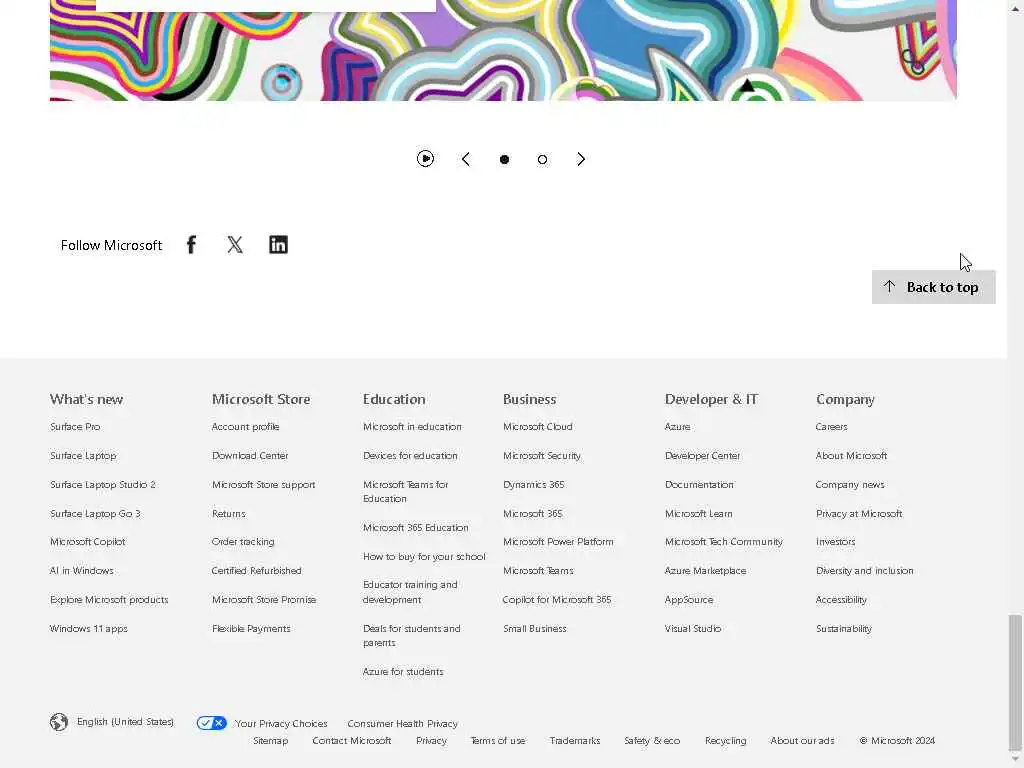Open Contact Microsoft link
The image size is (1024, 768).
pos(351,741)
